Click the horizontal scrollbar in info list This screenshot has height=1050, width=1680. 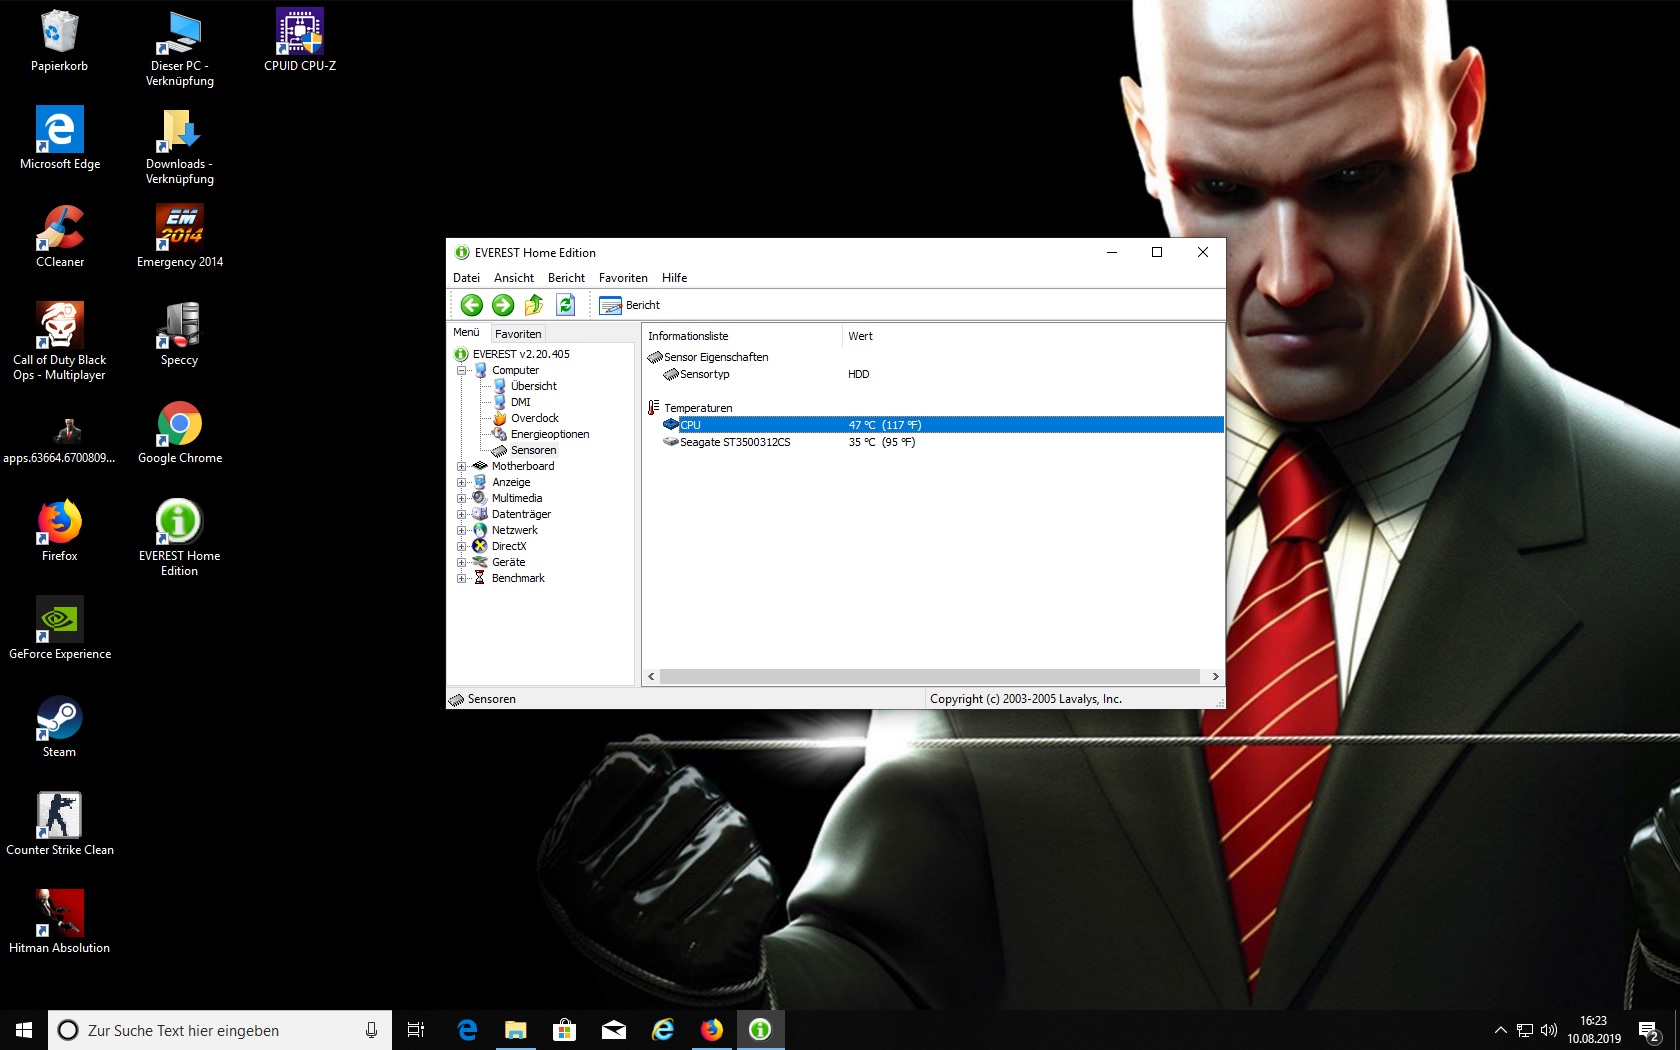[x=930, y=677]
